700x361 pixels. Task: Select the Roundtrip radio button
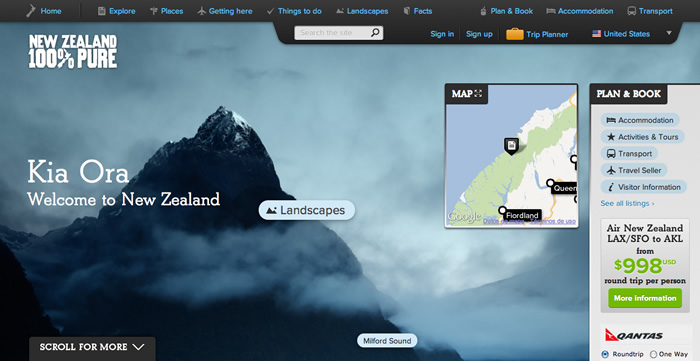(605, 354)
